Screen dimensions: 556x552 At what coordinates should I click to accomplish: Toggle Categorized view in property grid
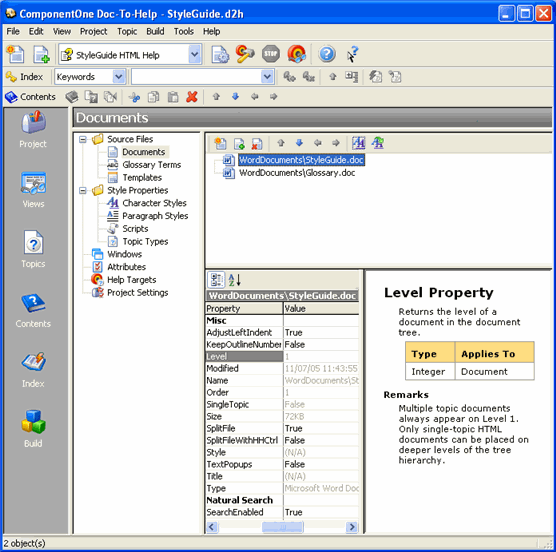216,279
